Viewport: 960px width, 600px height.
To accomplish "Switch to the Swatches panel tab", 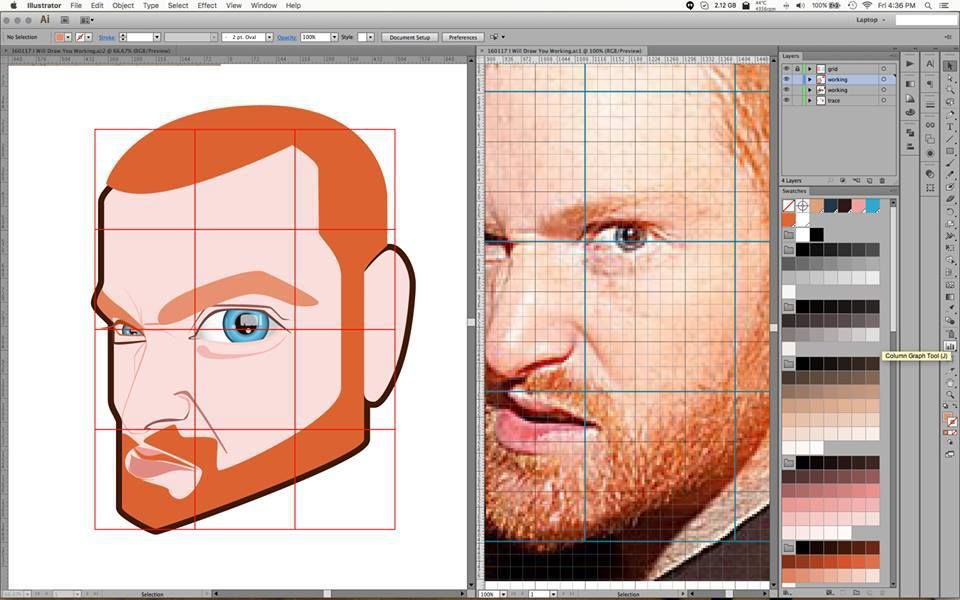I will pyautogui.click(x=794, y=191).
